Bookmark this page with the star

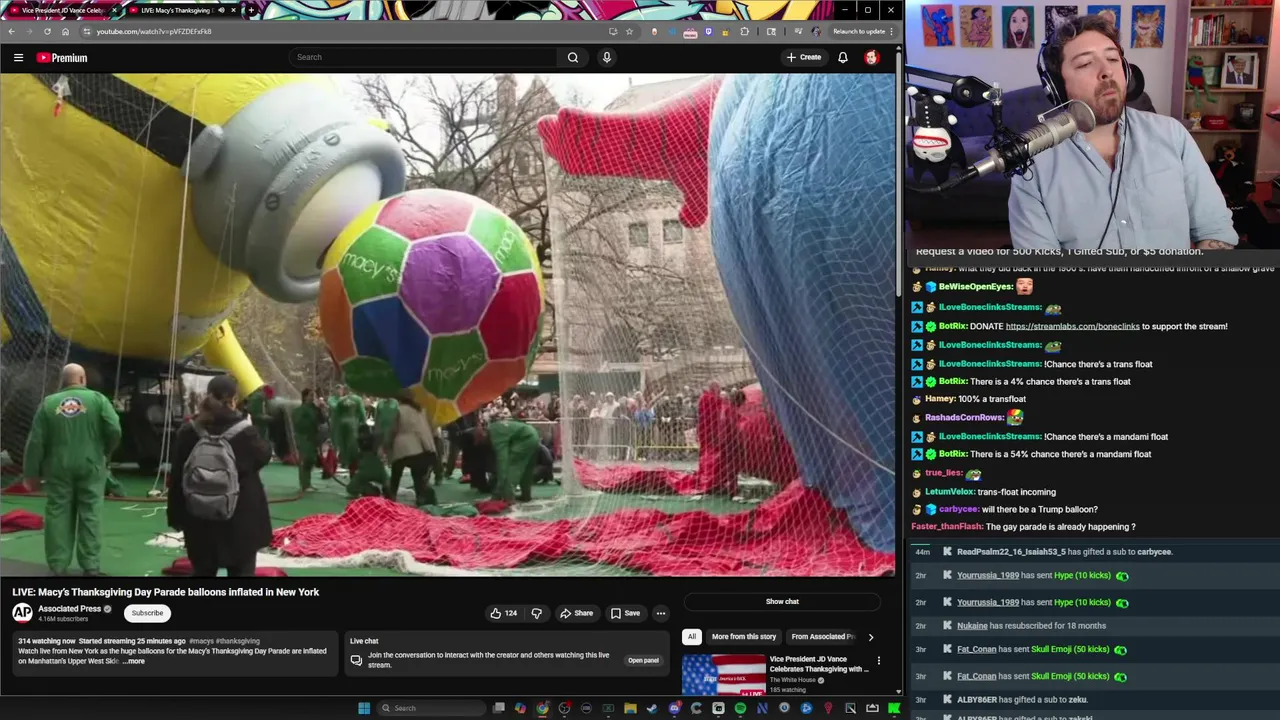tap(629, 31)
